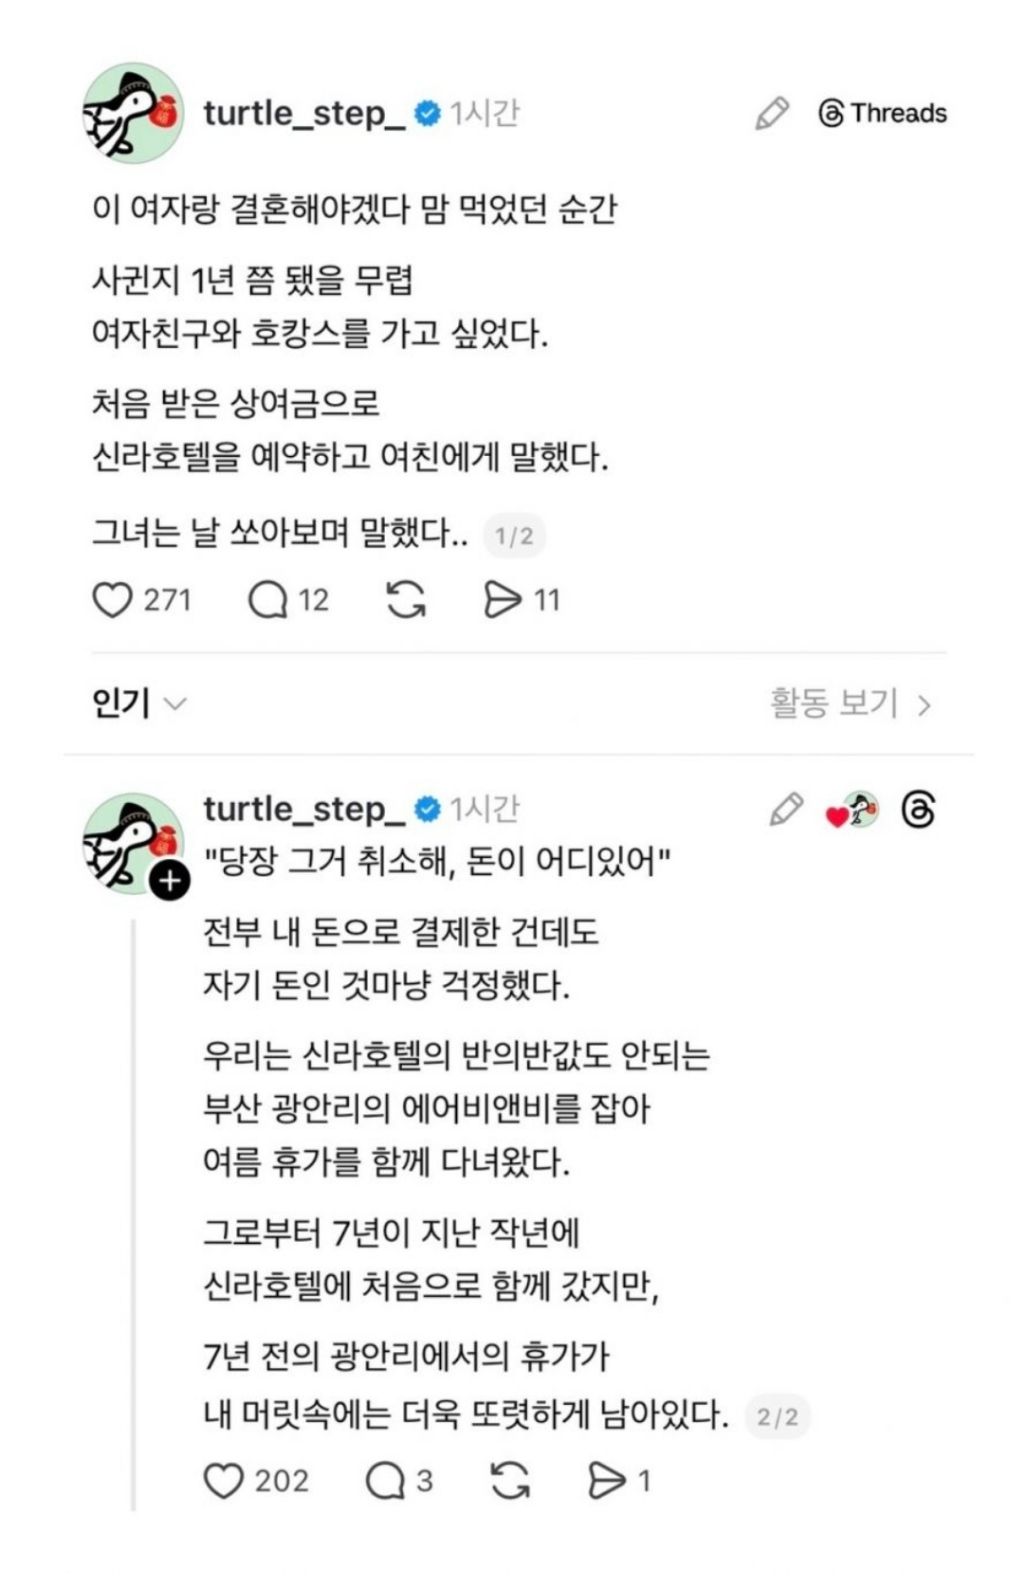Tap the plus follow badge on avatar
Image resolution: width=1024 pixels, height=1587 pixels.
pos(169,880)
